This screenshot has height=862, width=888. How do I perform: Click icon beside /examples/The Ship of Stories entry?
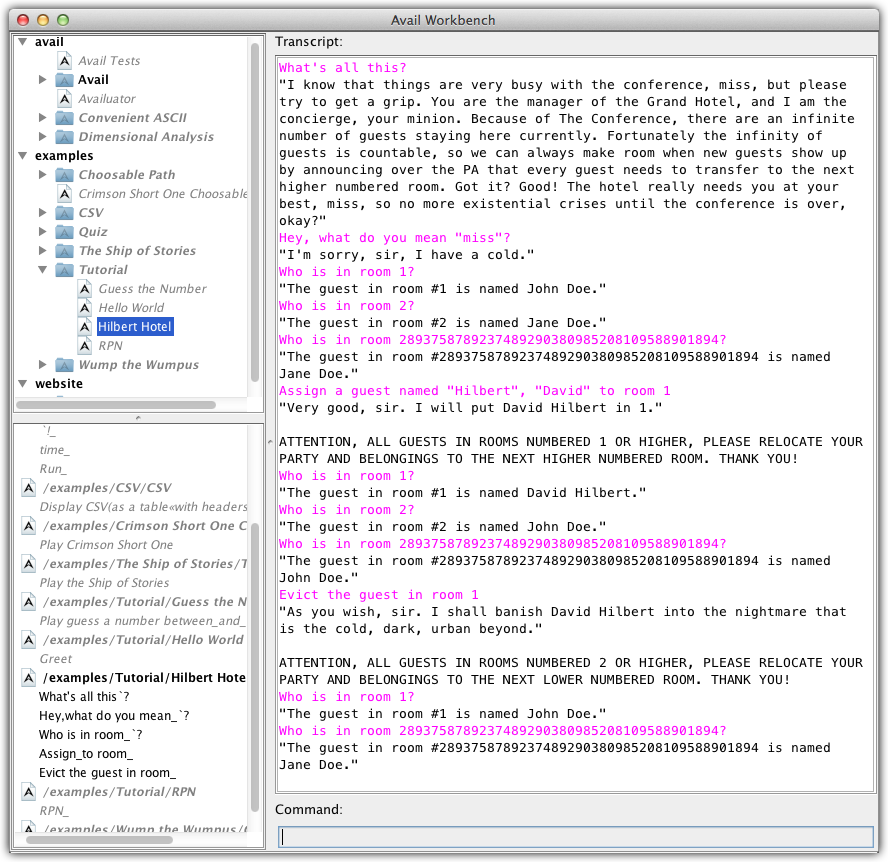click(29, 564)
